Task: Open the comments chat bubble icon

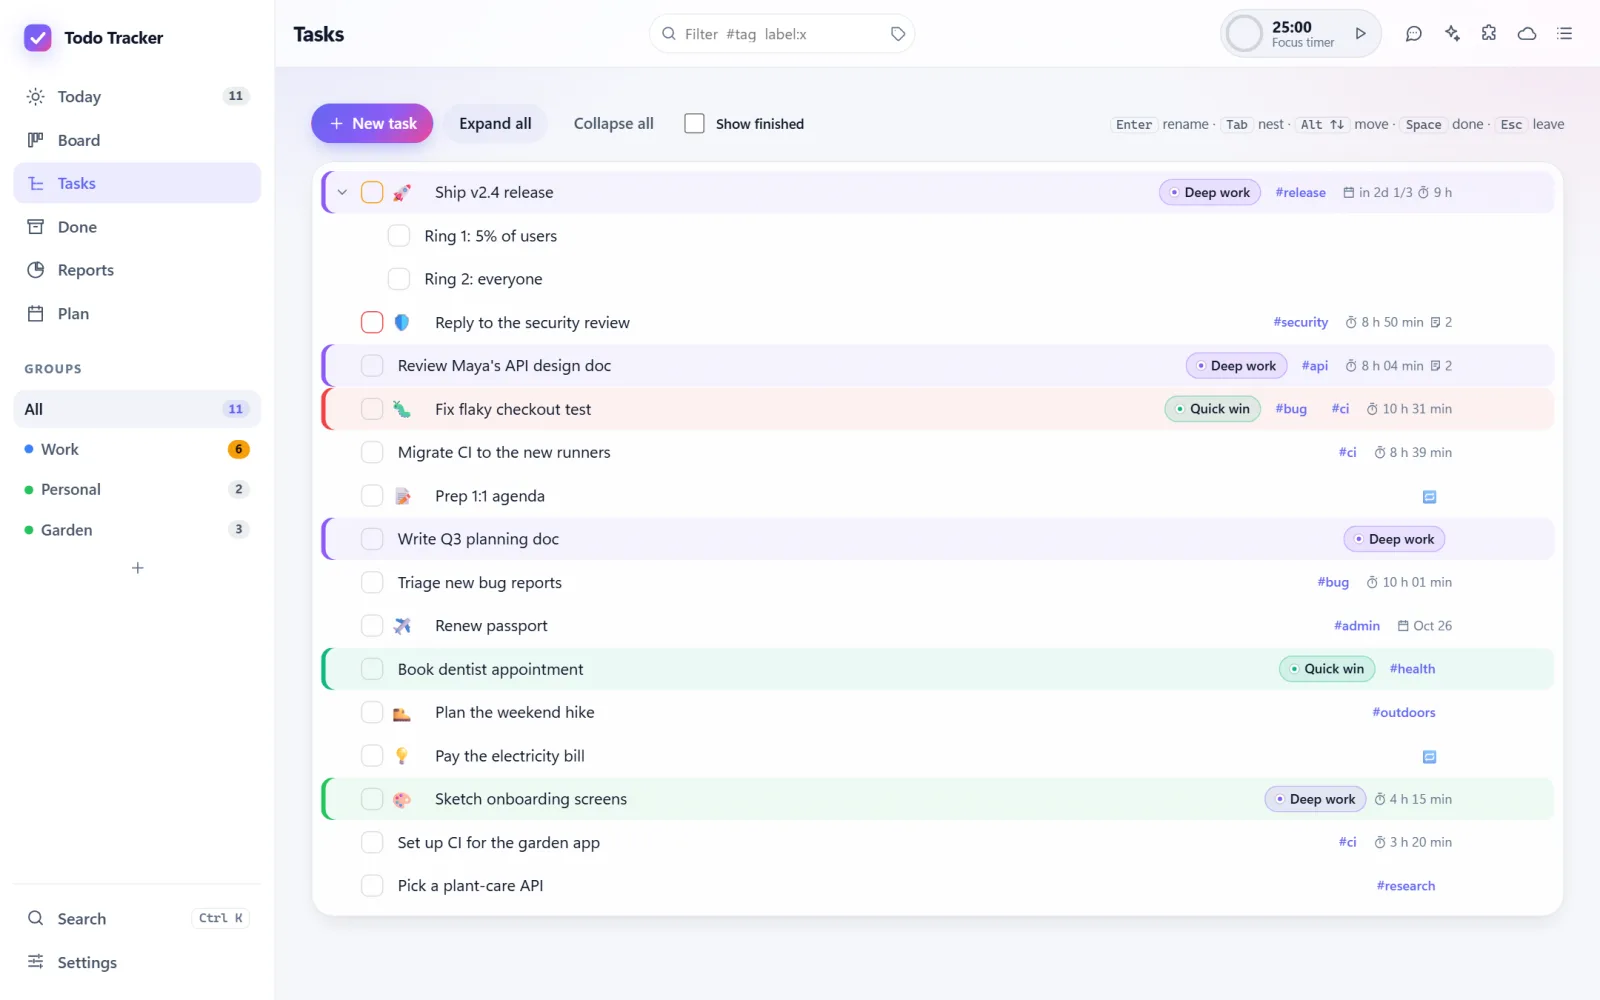Action: tap(1413, 34)
